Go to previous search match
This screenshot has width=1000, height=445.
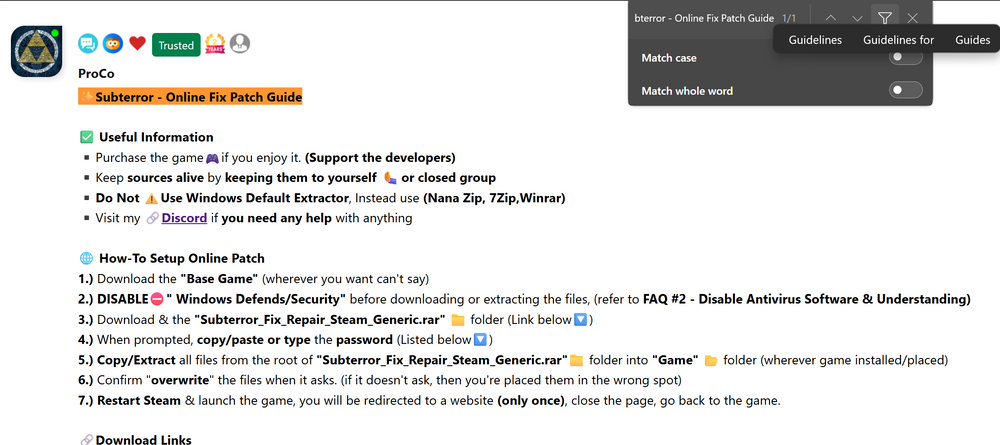pos(830,18)
